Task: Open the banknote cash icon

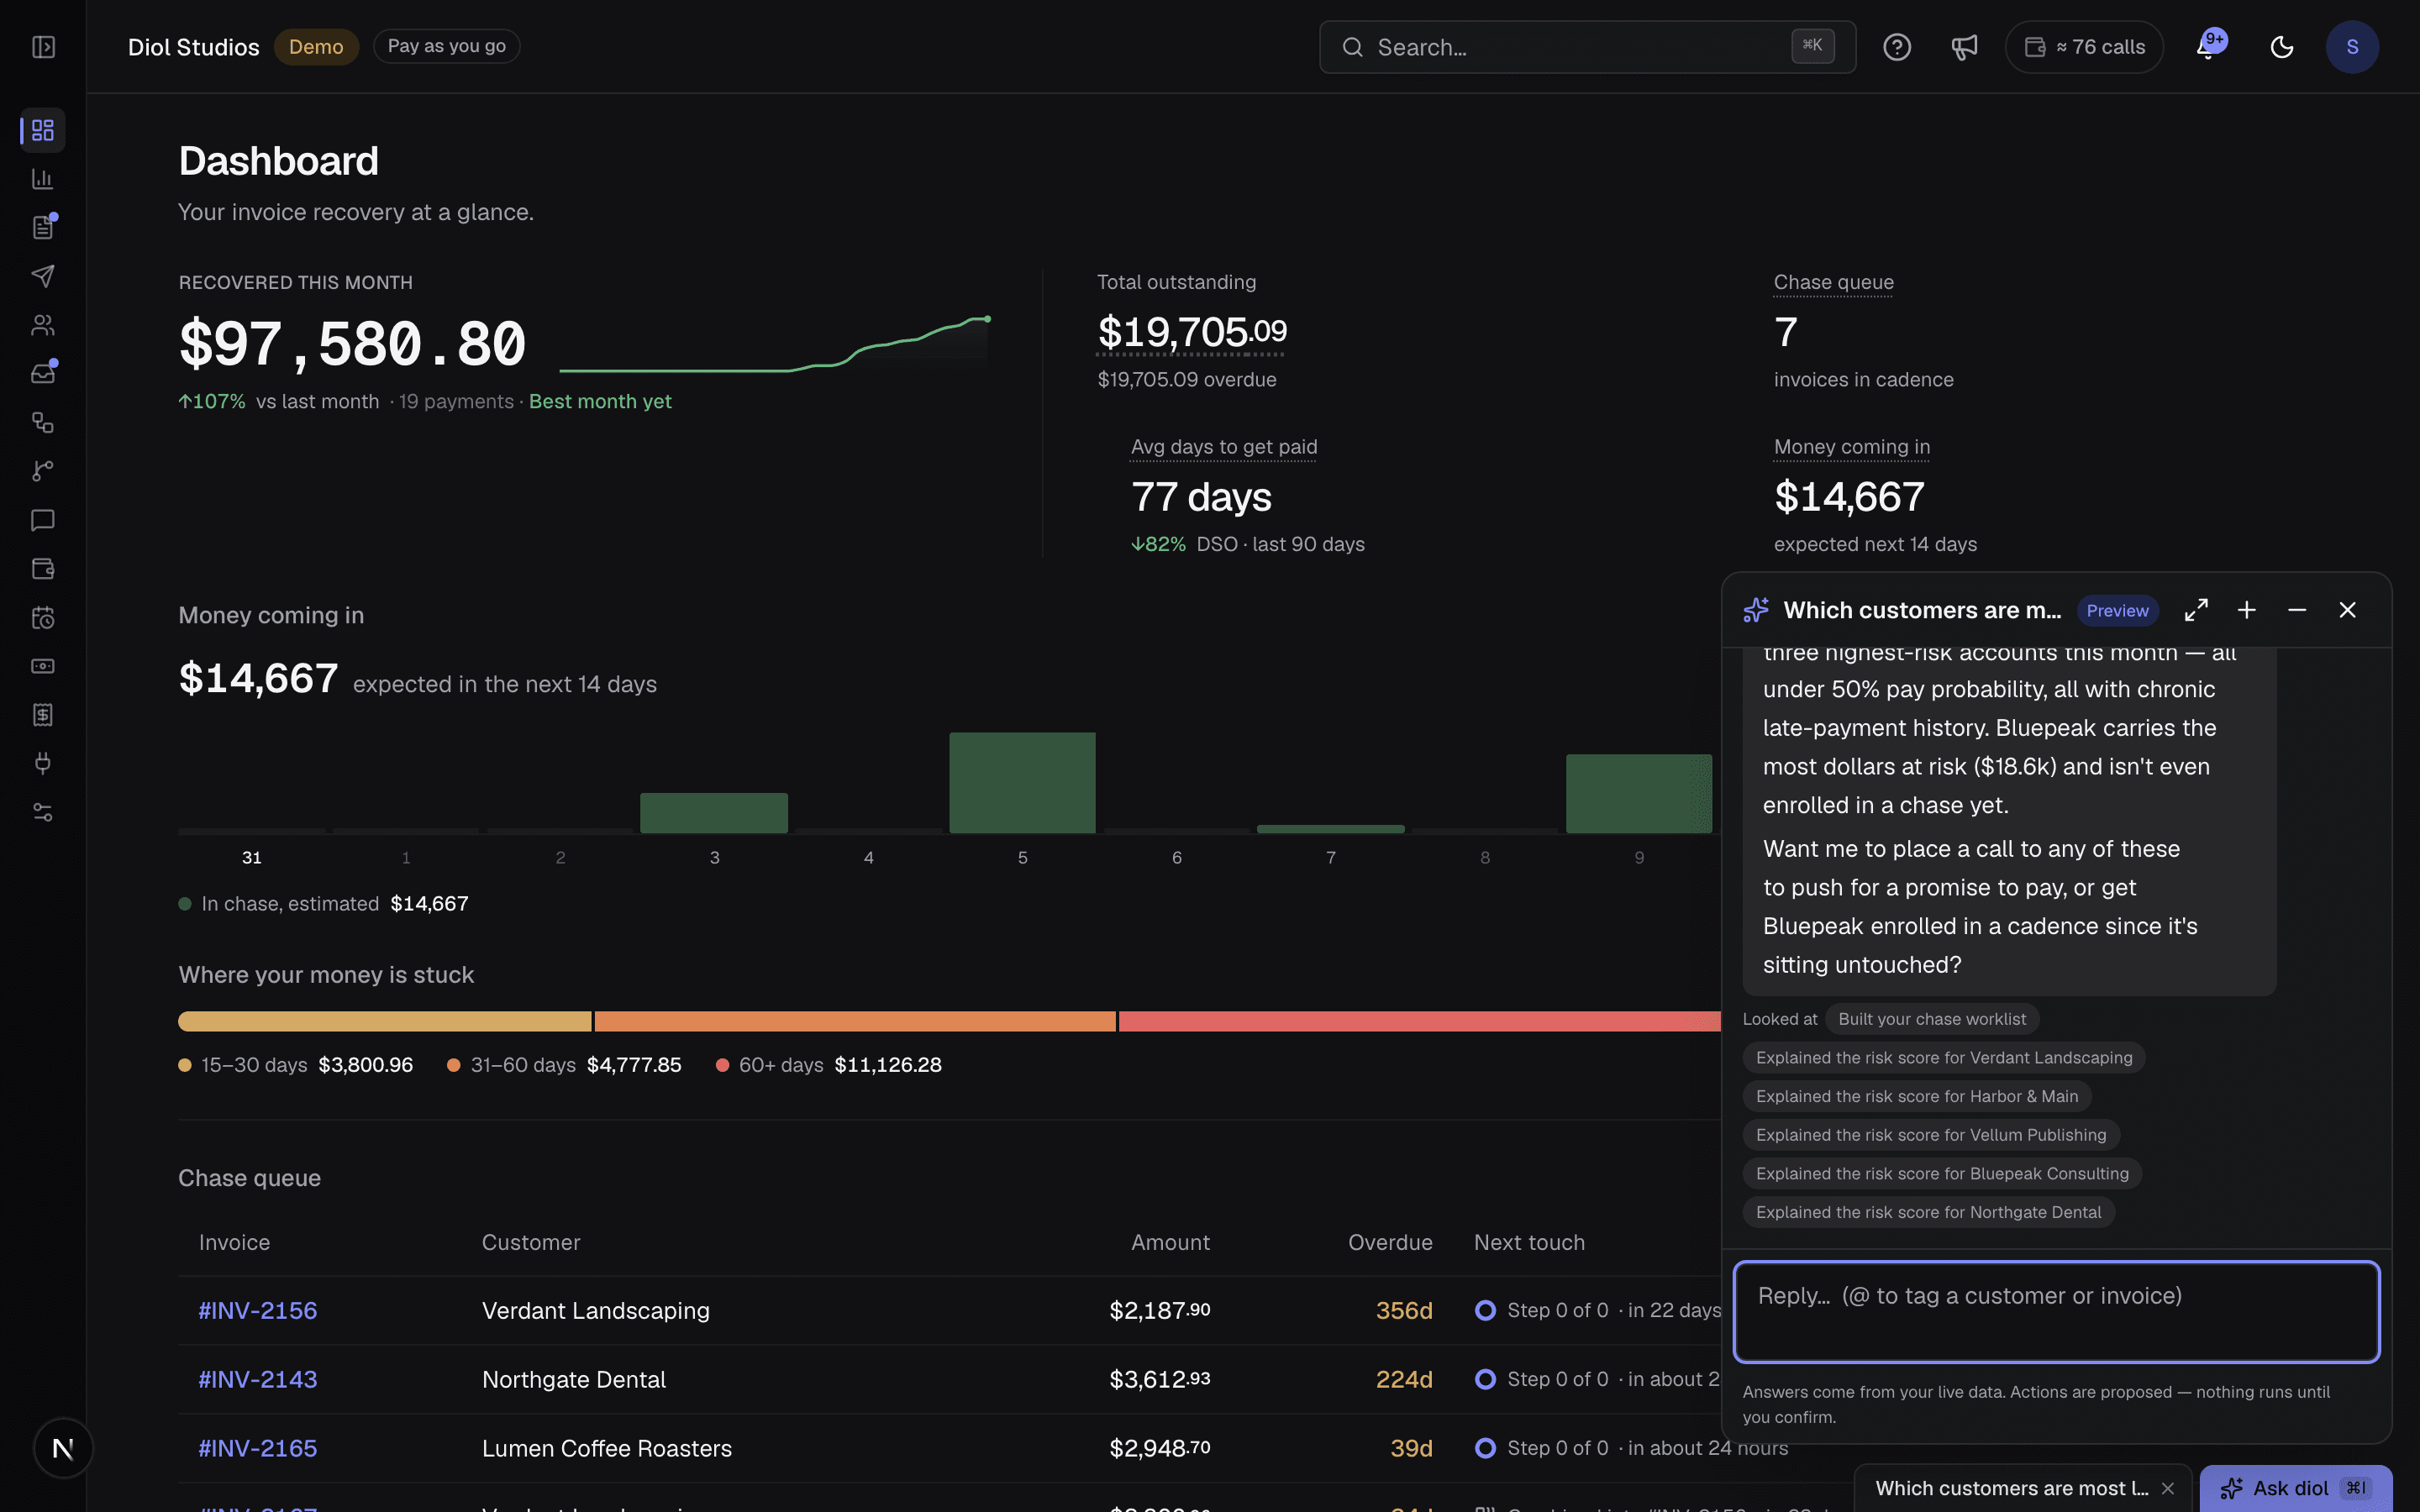Action: [x=43, y=666]
